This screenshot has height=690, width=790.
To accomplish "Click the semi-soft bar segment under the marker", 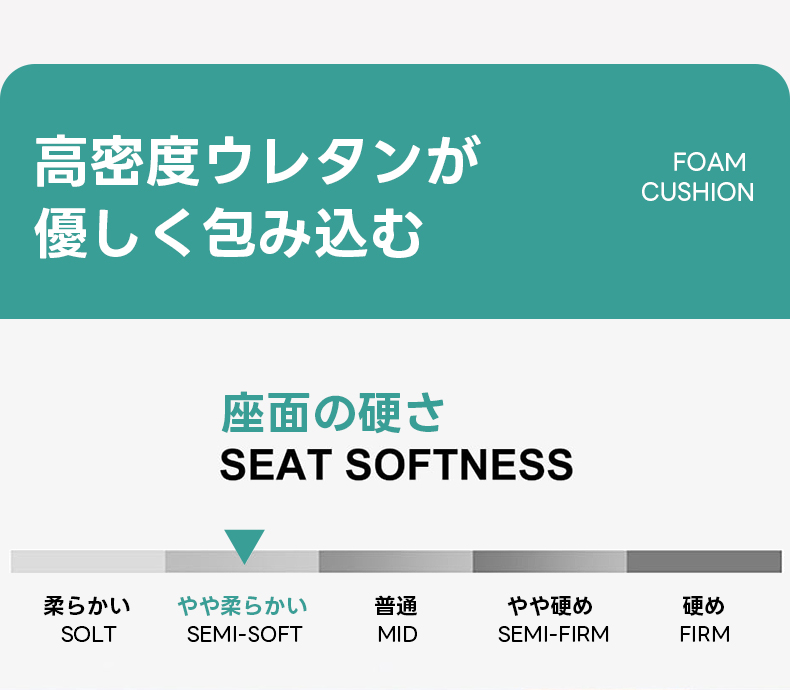I will pos(242,562).
